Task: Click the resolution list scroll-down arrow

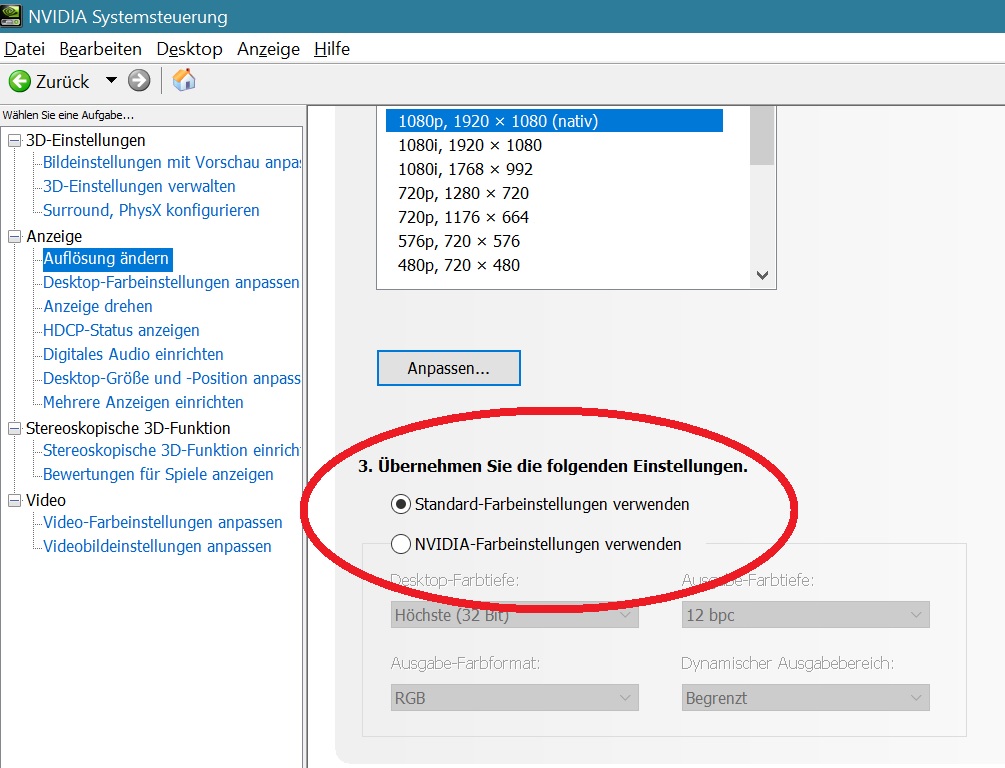Action: (762, 276)
